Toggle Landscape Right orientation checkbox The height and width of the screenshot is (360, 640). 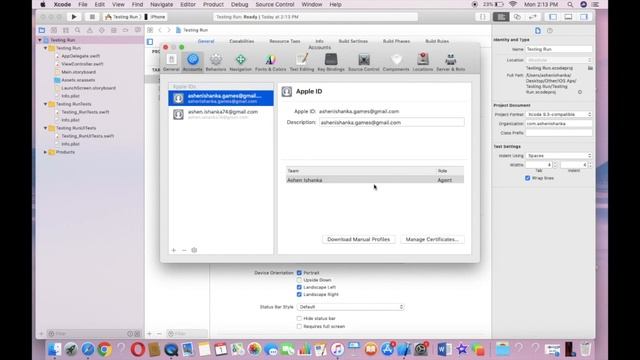[x=299, y=294]
